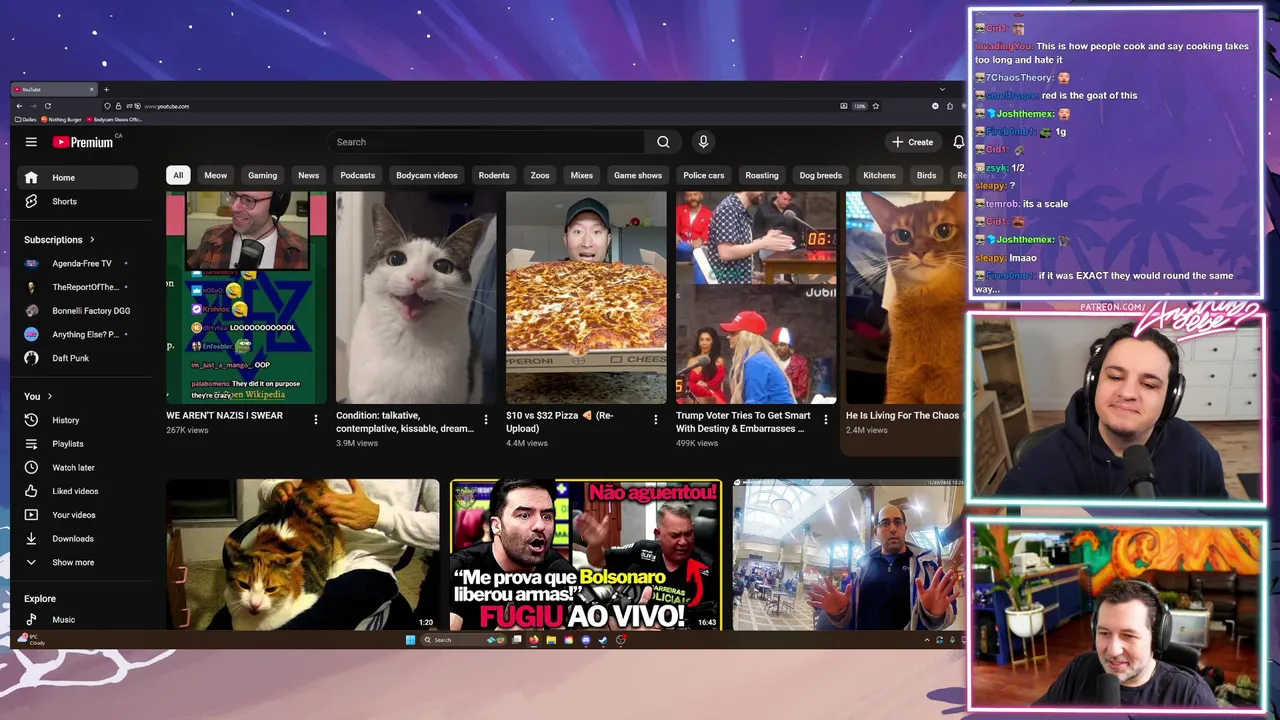Screen dimensions: 1280x720
Task: Open the Firefox icon on the taskbar
Action: coord(534,640)
